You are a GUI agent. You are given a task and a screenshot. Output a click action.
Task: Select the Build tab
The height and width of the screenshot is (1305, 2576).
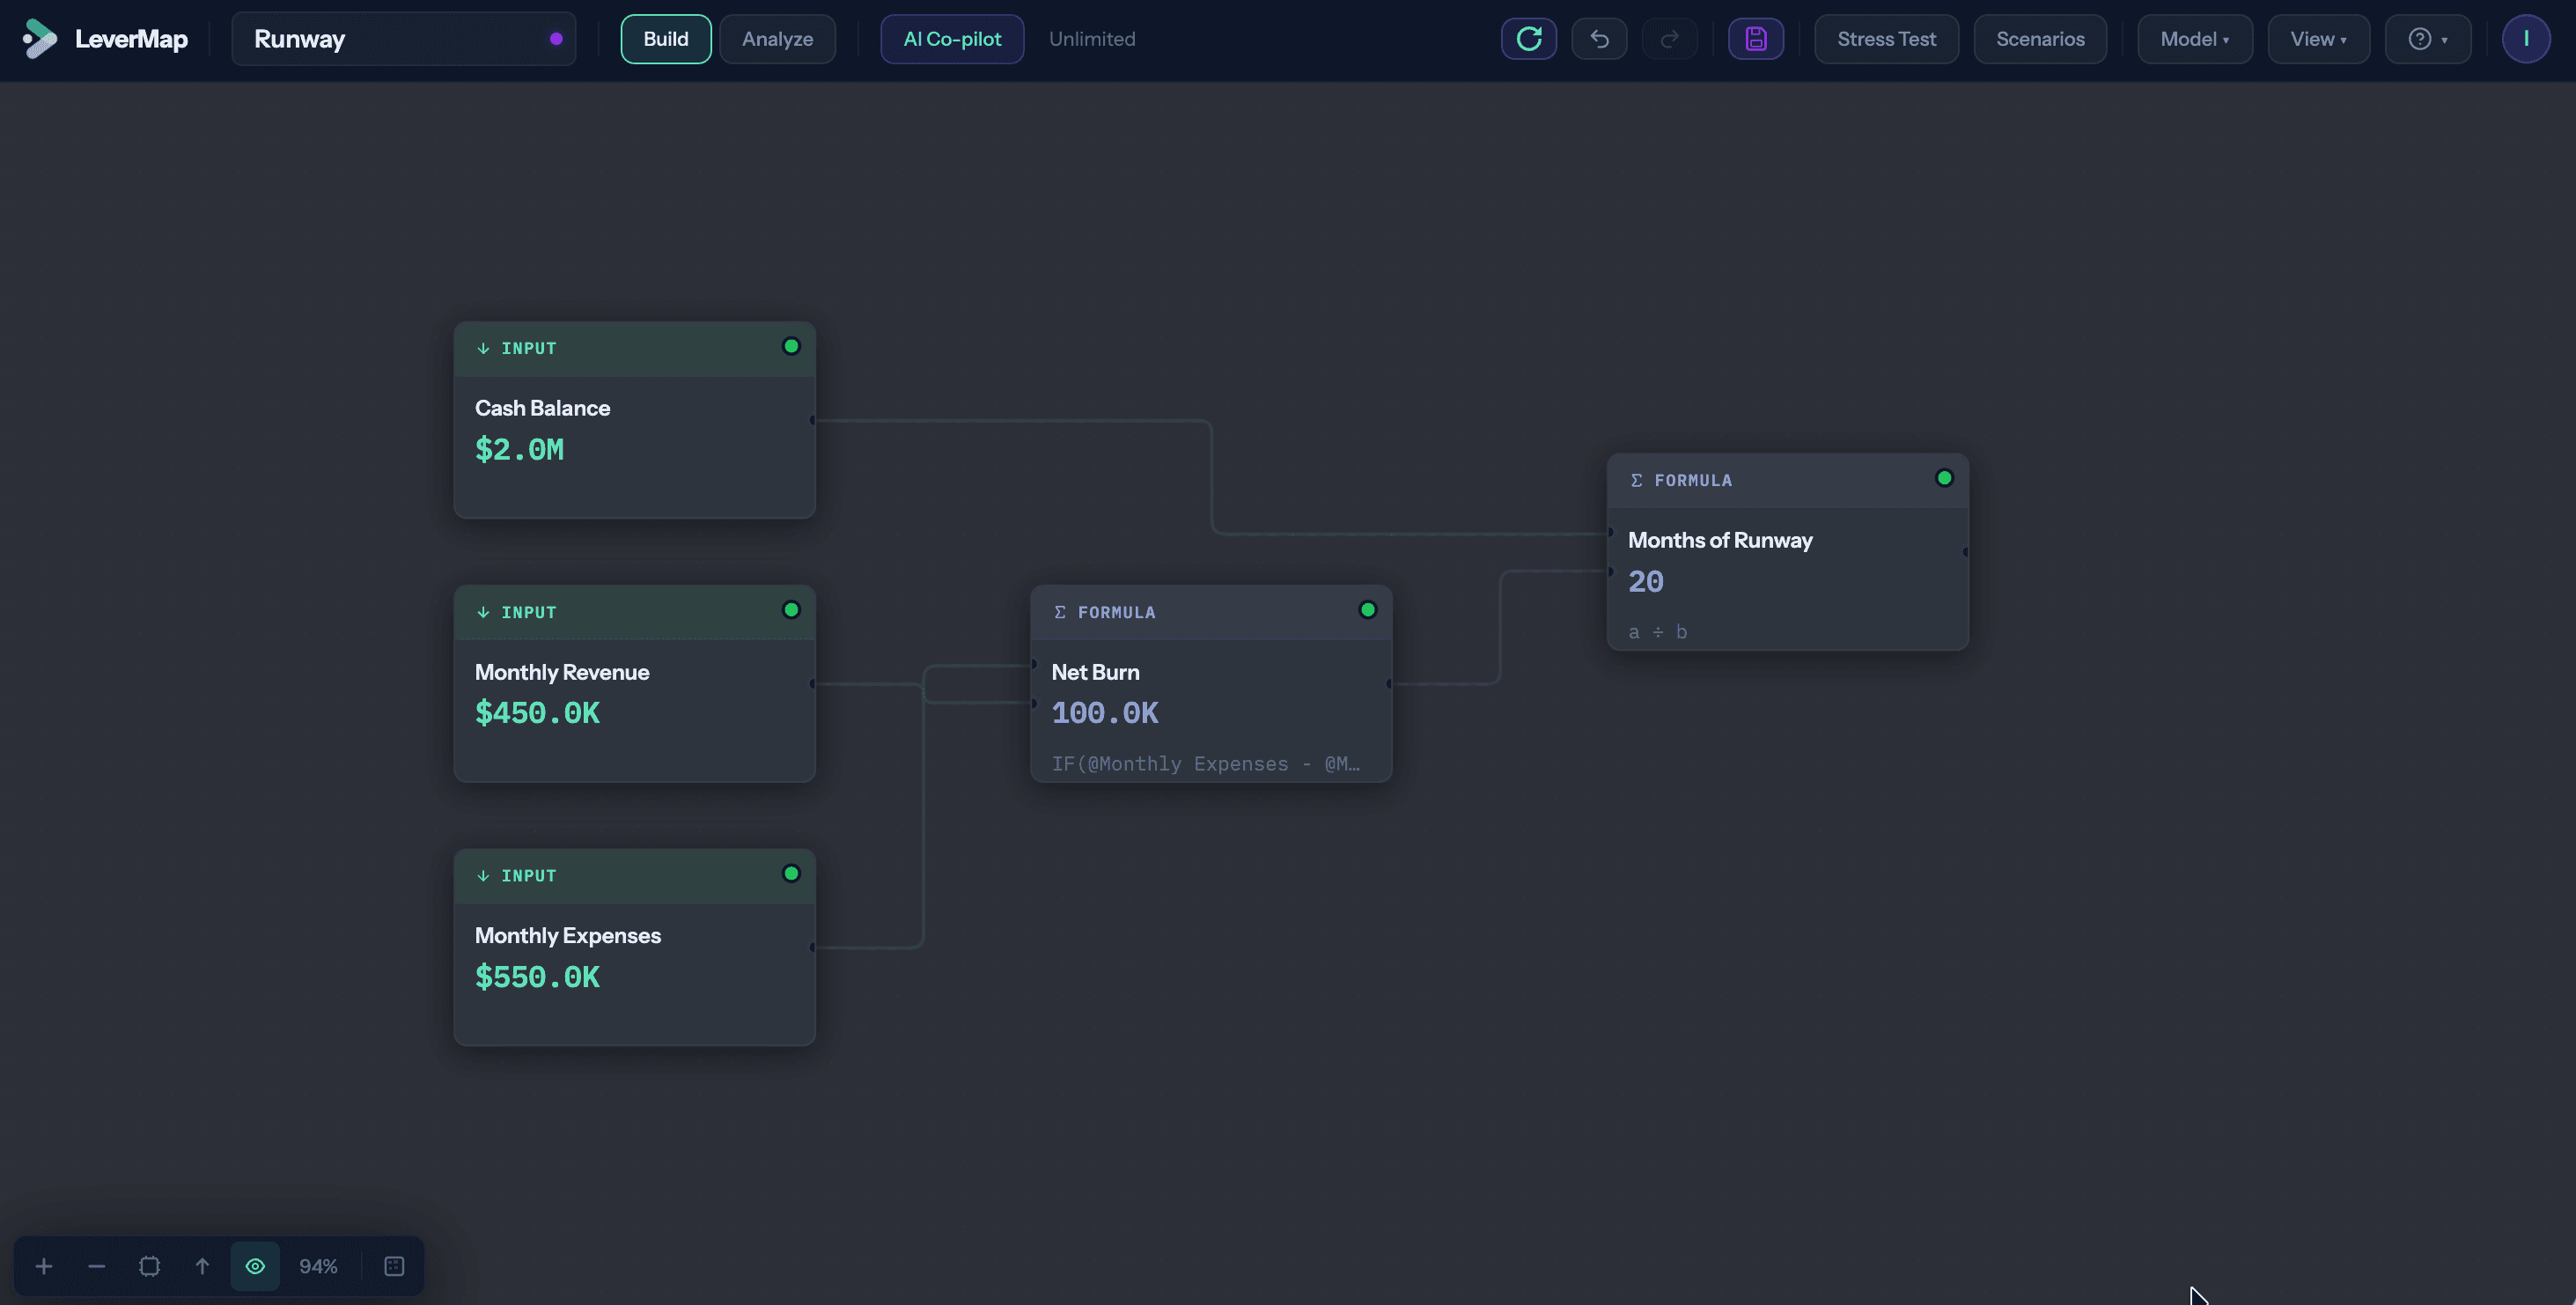click(x=665, y=39)
